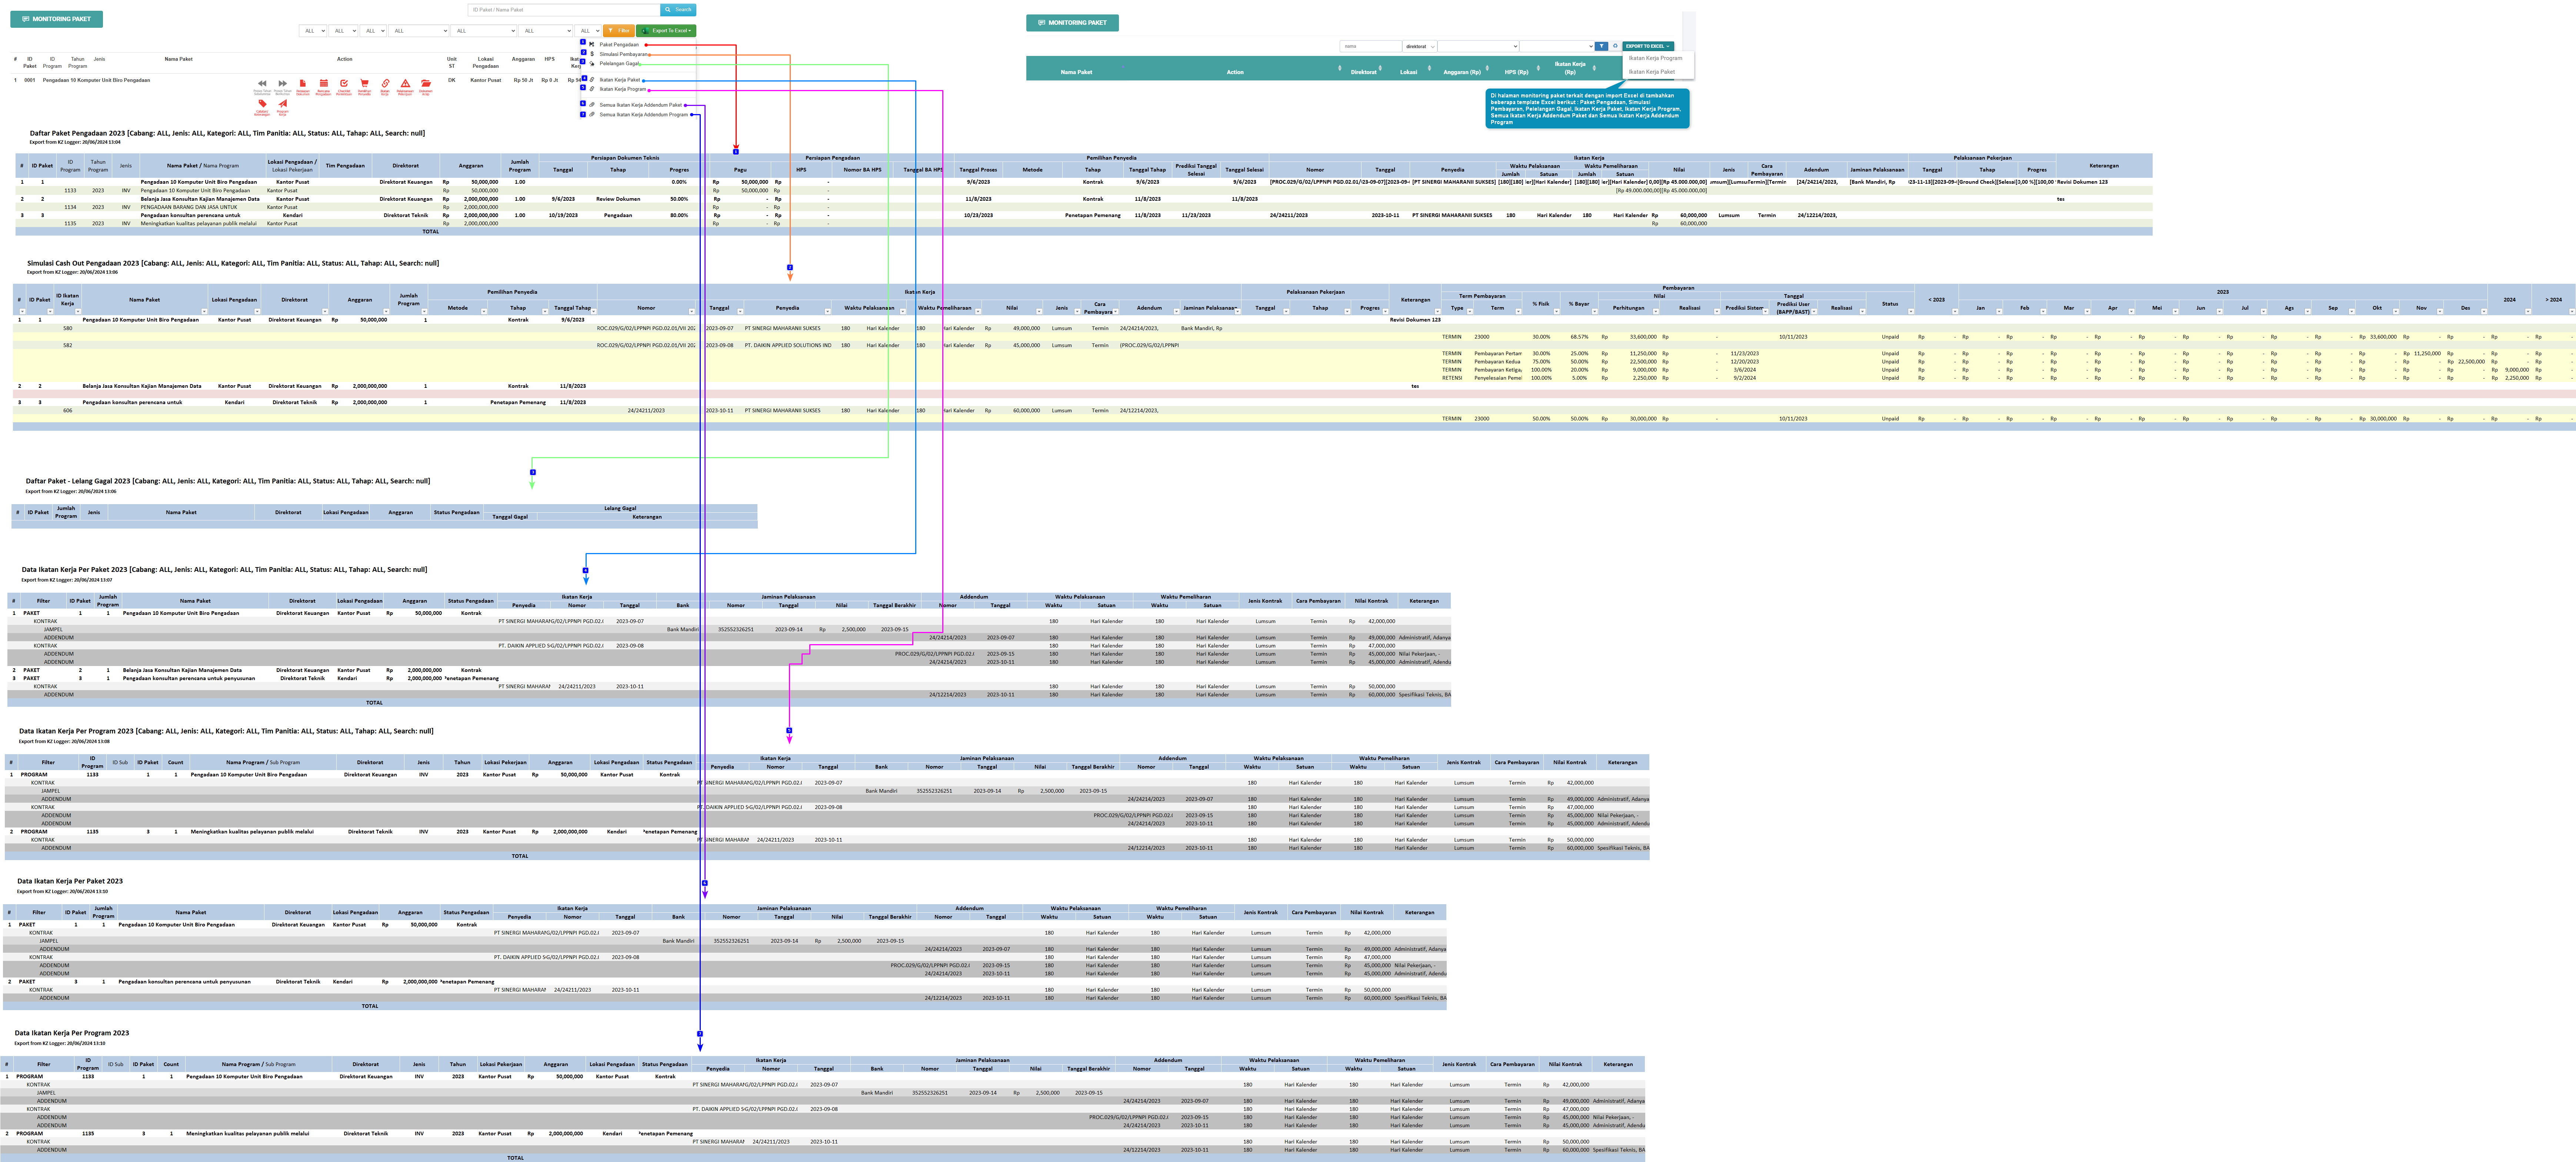Viewport: 2576px width, 1162px height.
Task: Expand the green Export To Excel dropdown
Action: click(666, 31)
